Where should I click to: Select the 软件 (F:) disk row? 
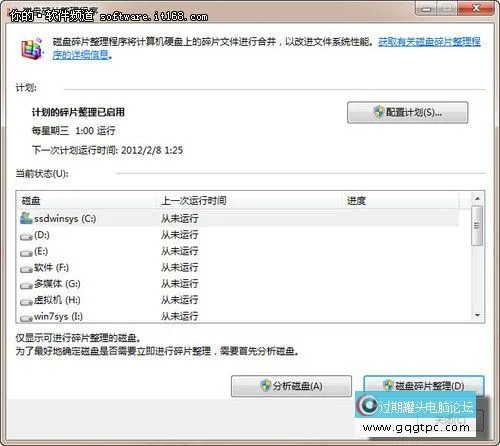239,267
